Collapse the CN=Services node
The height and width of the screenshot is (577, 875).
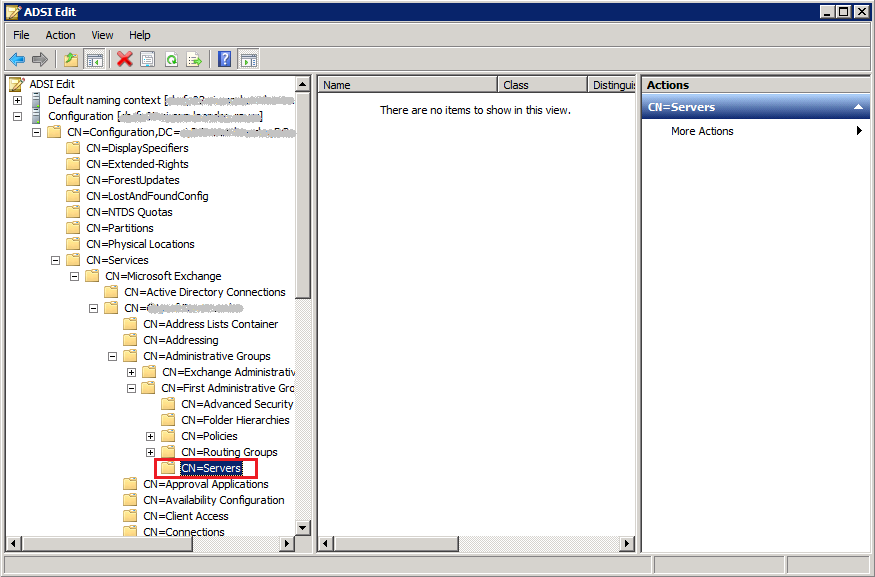(55, 261)
